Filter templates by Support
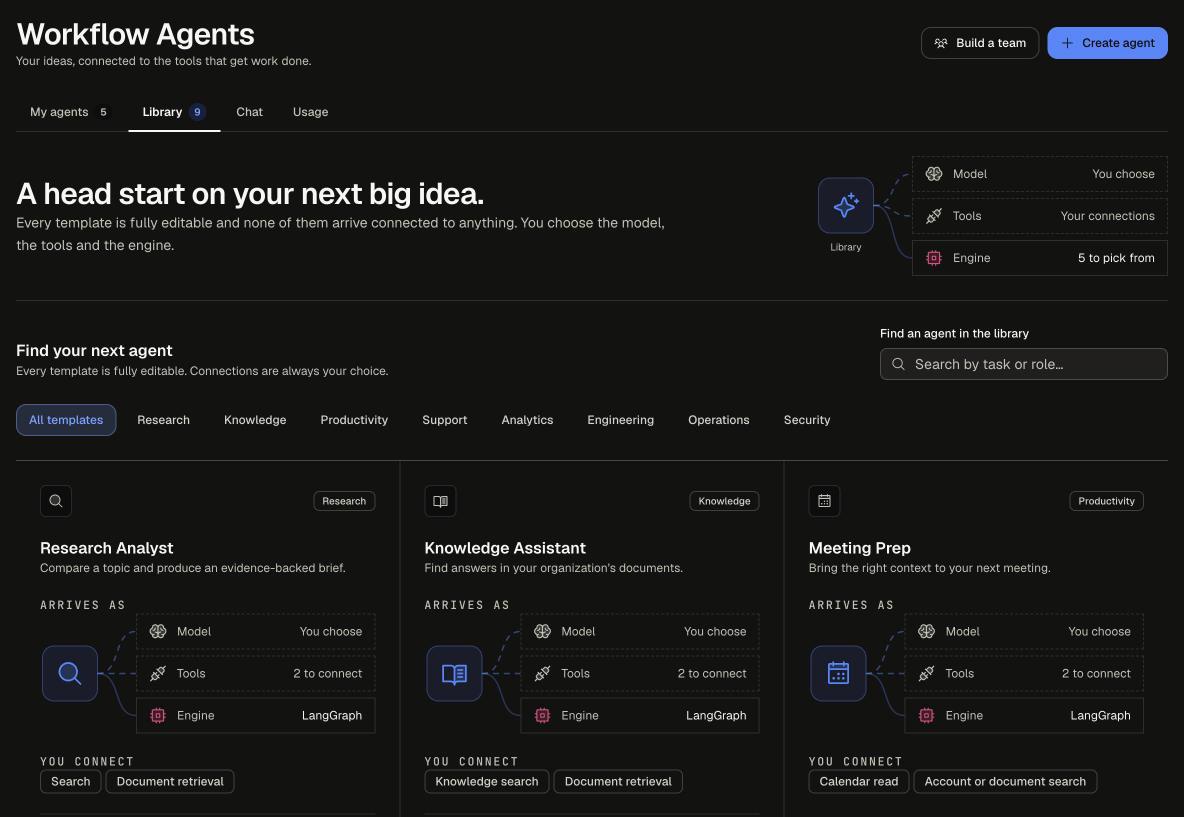Viewport: 1184px width, 817px height. point(445,420)
